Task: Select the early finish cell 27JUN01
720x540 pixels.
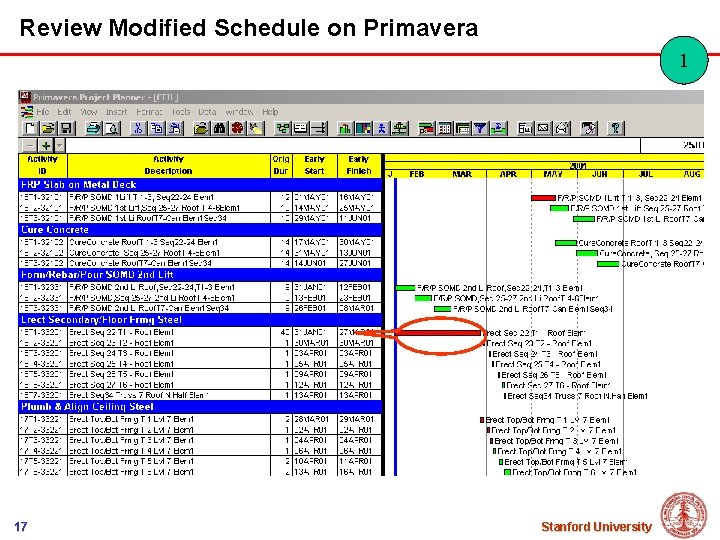Action: pos(359,263)
